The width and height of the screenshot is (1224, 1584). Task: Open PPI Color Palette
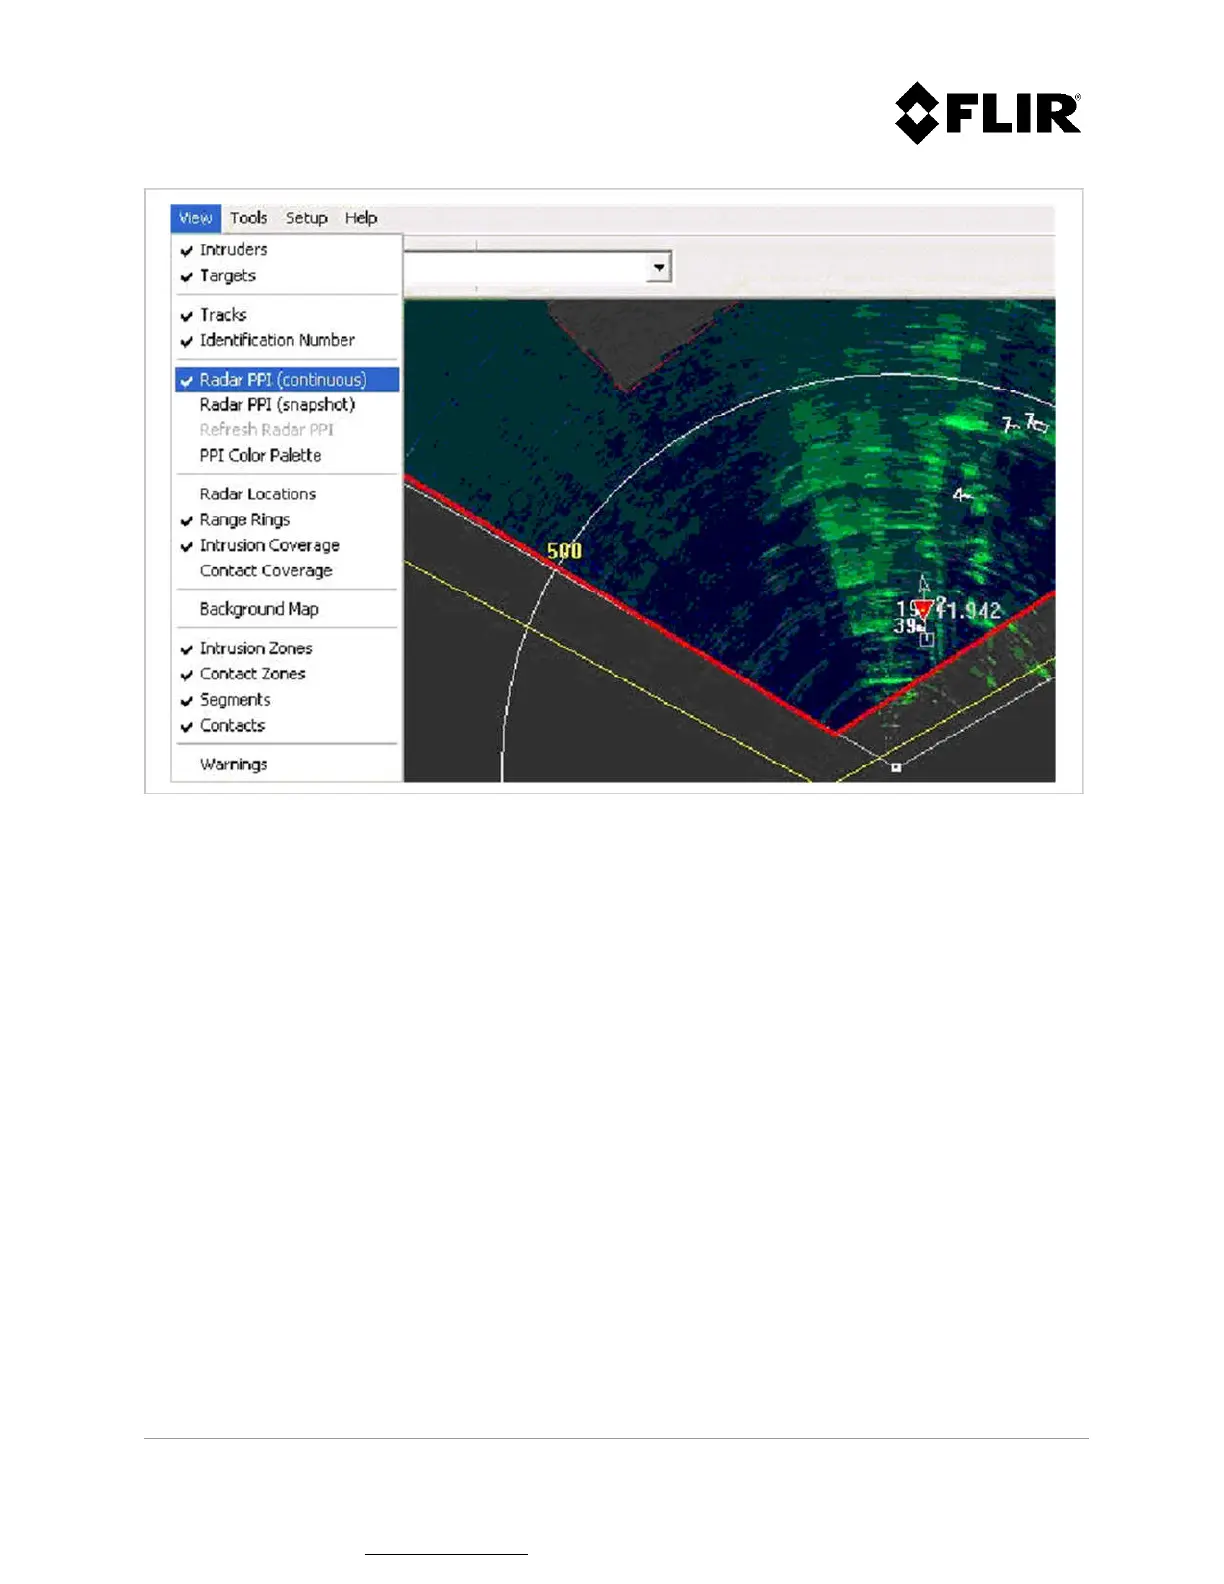[287, 455]
